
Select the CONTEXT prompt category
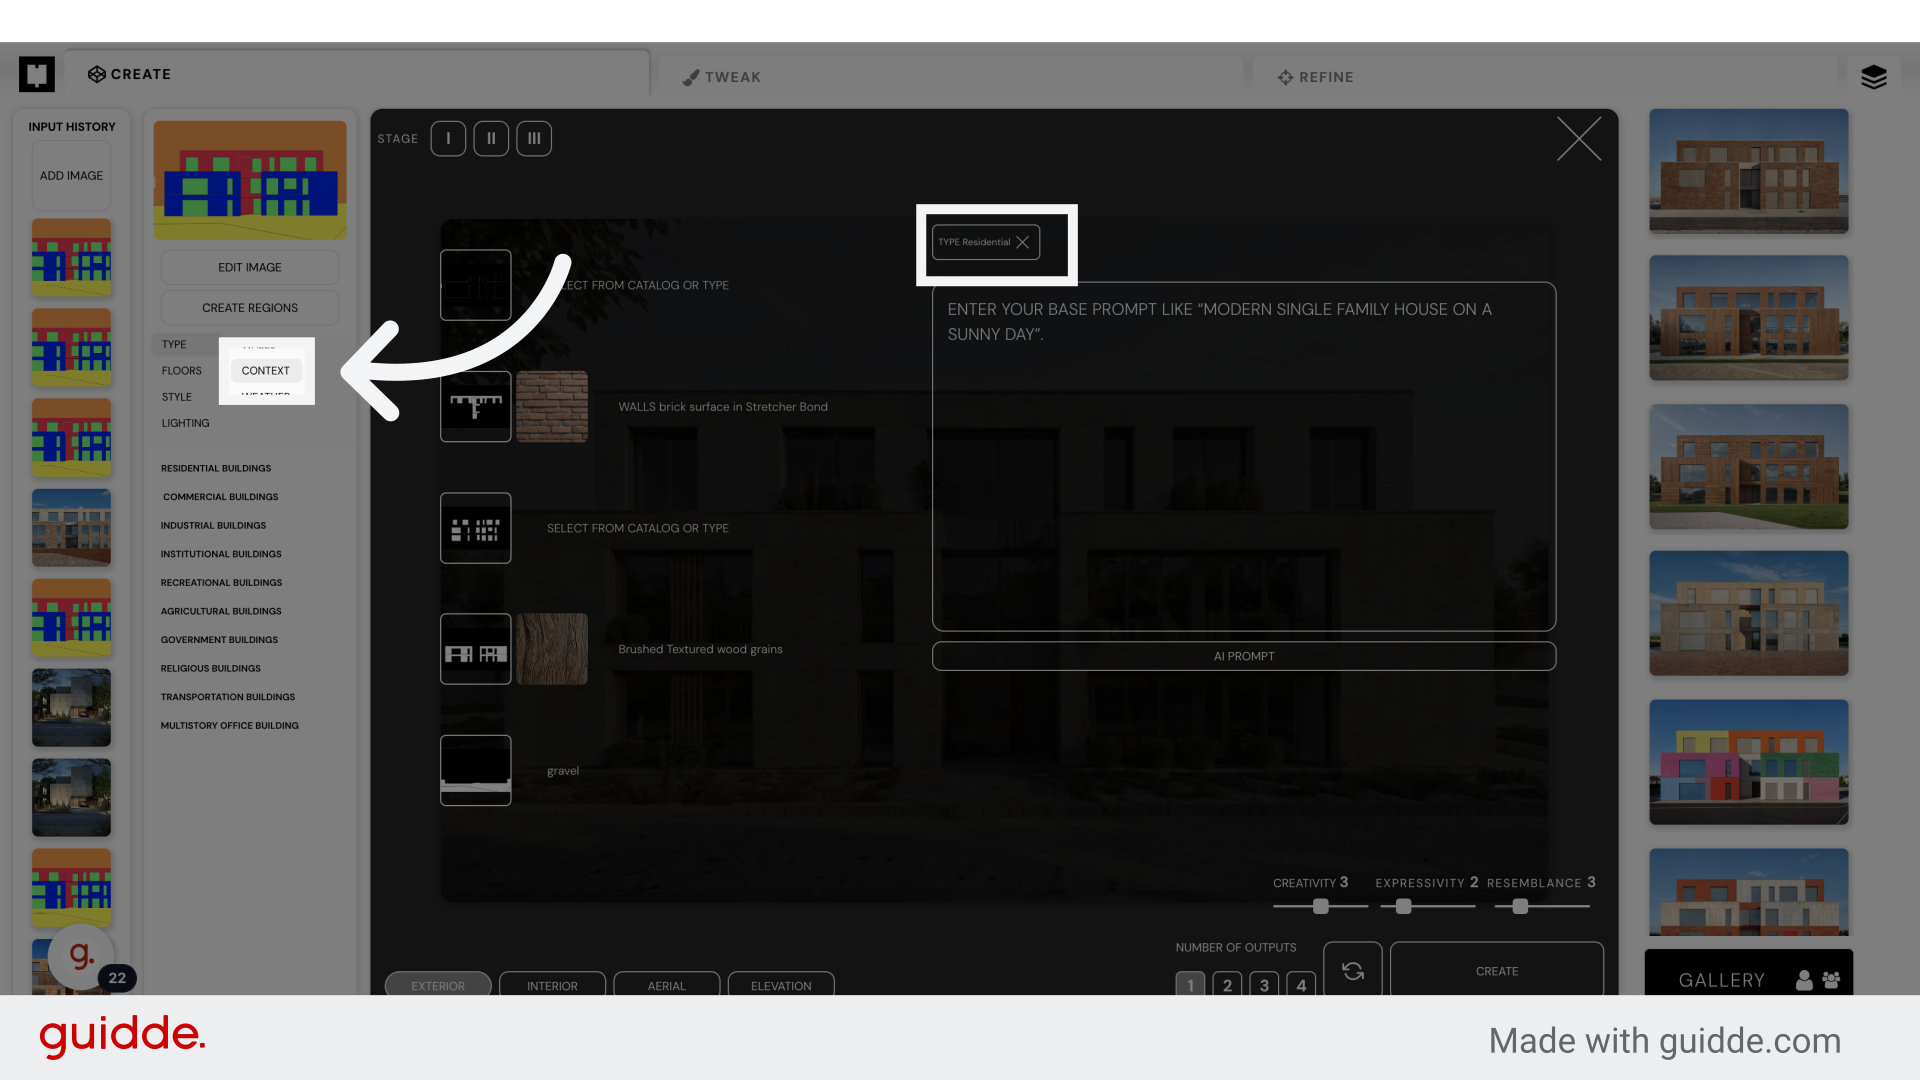pyautogui.click(x=265, y=370)
